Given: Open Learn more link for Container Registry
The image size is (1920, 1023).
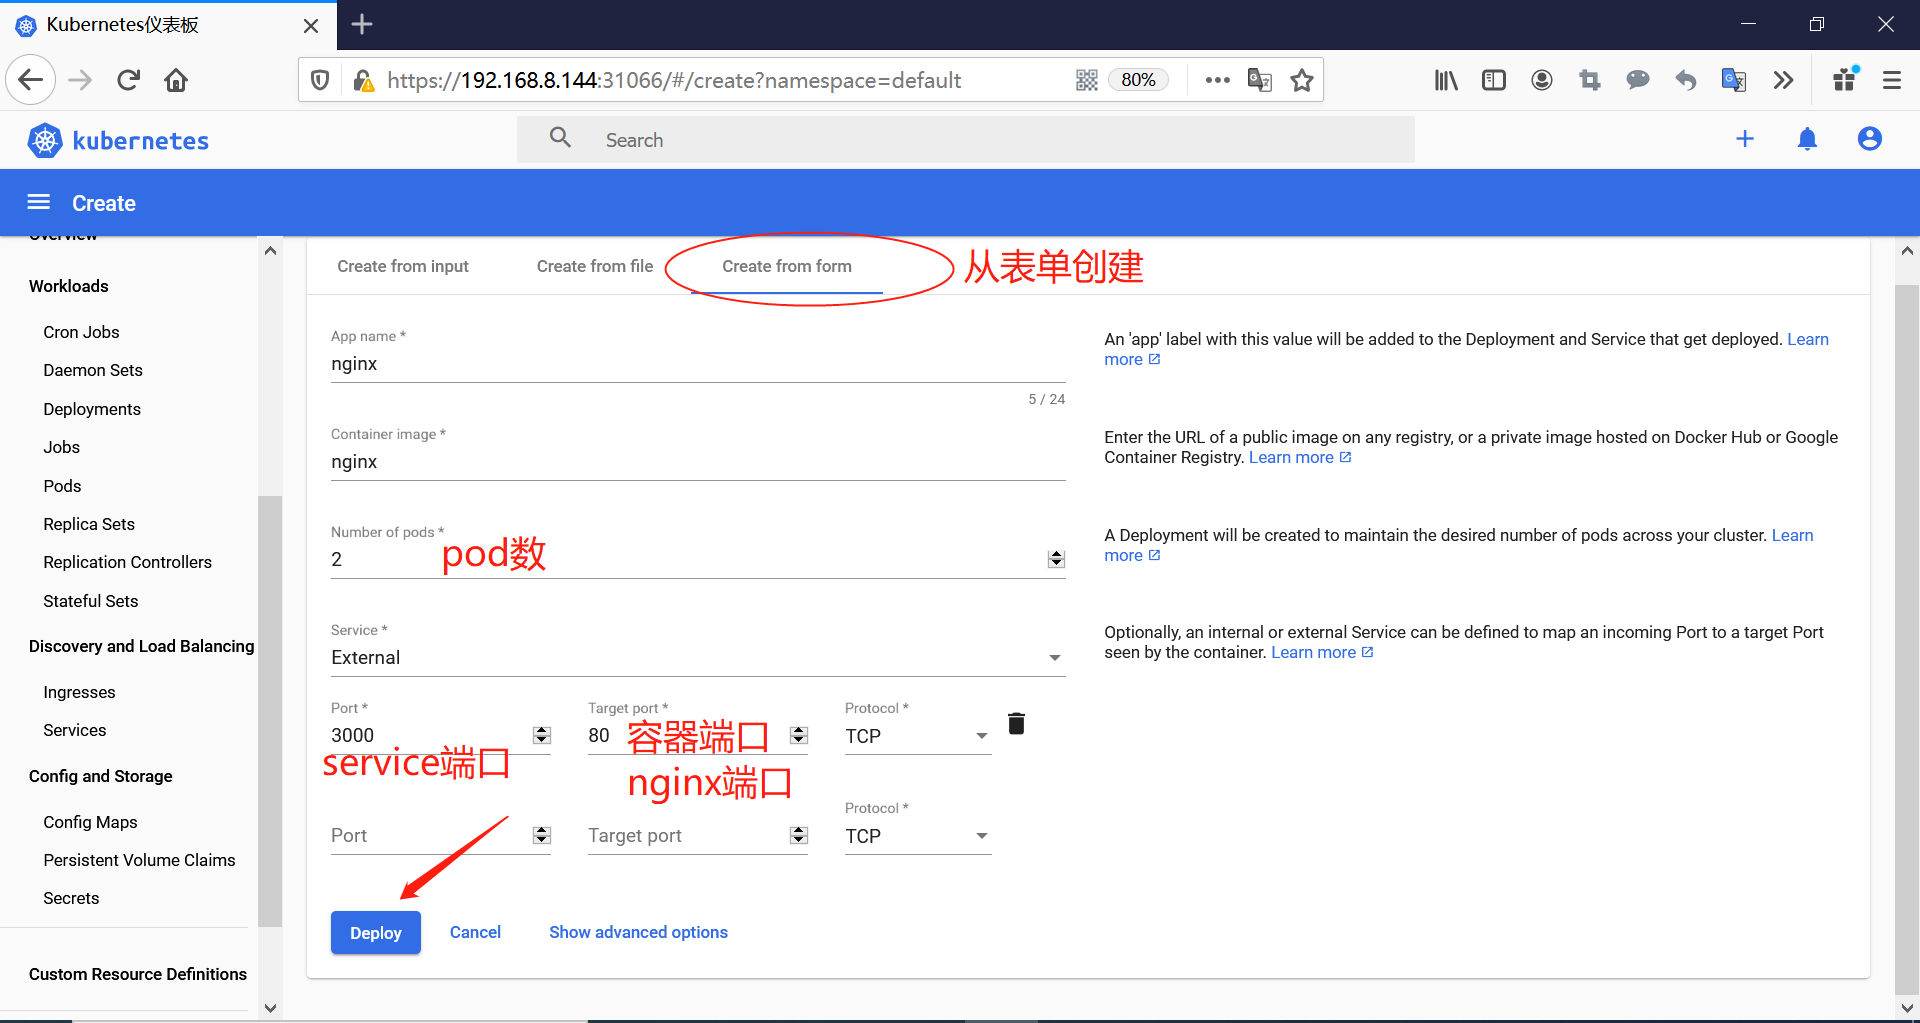Looking at the screenshot, I should (x=1300, y=457).
